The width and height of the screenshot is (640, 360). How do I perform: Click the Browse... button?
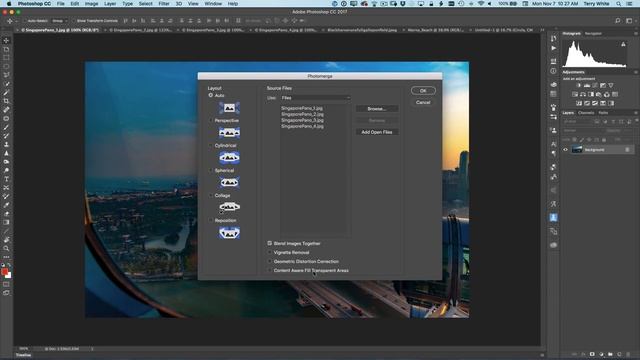pos(377,109)
